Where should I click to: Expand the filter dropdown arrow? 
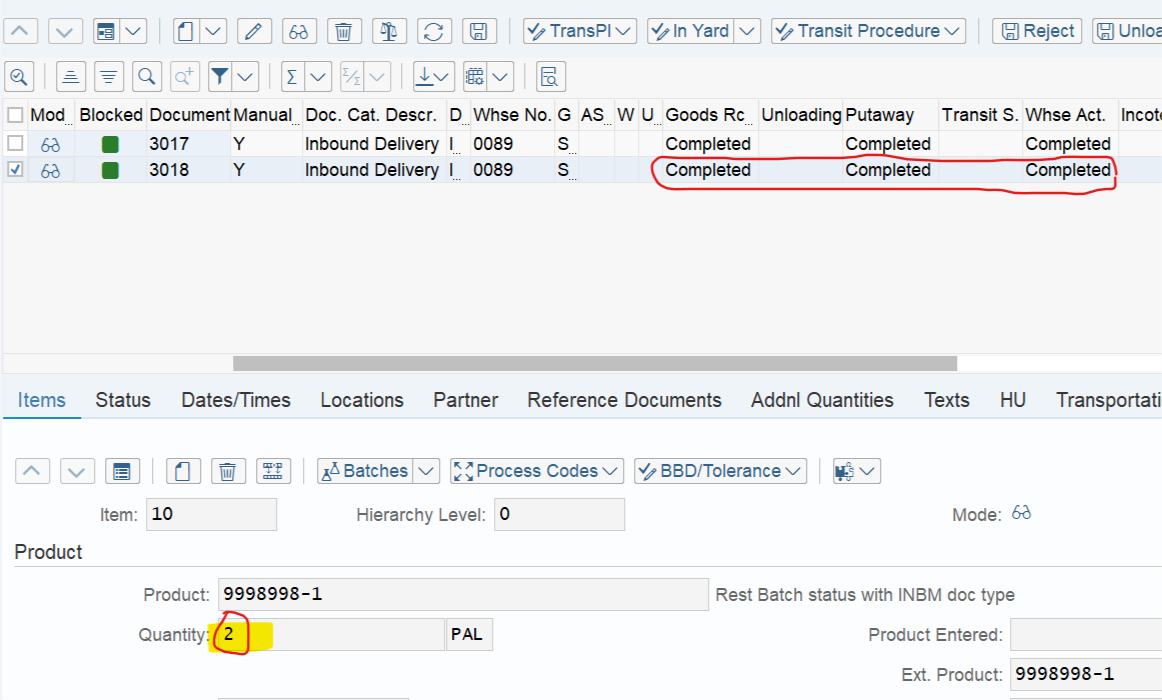[x=244, y=76]
